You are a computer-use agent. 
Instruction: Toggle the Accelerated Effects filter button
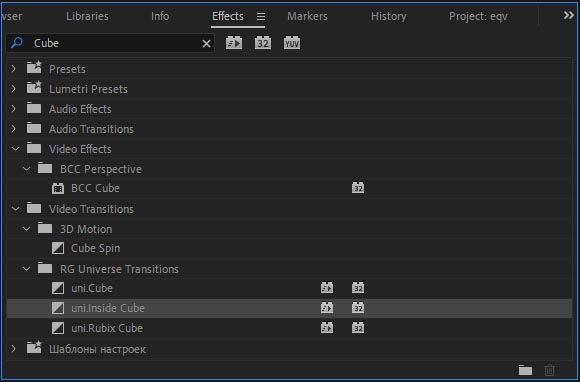(x=234, y=43)
